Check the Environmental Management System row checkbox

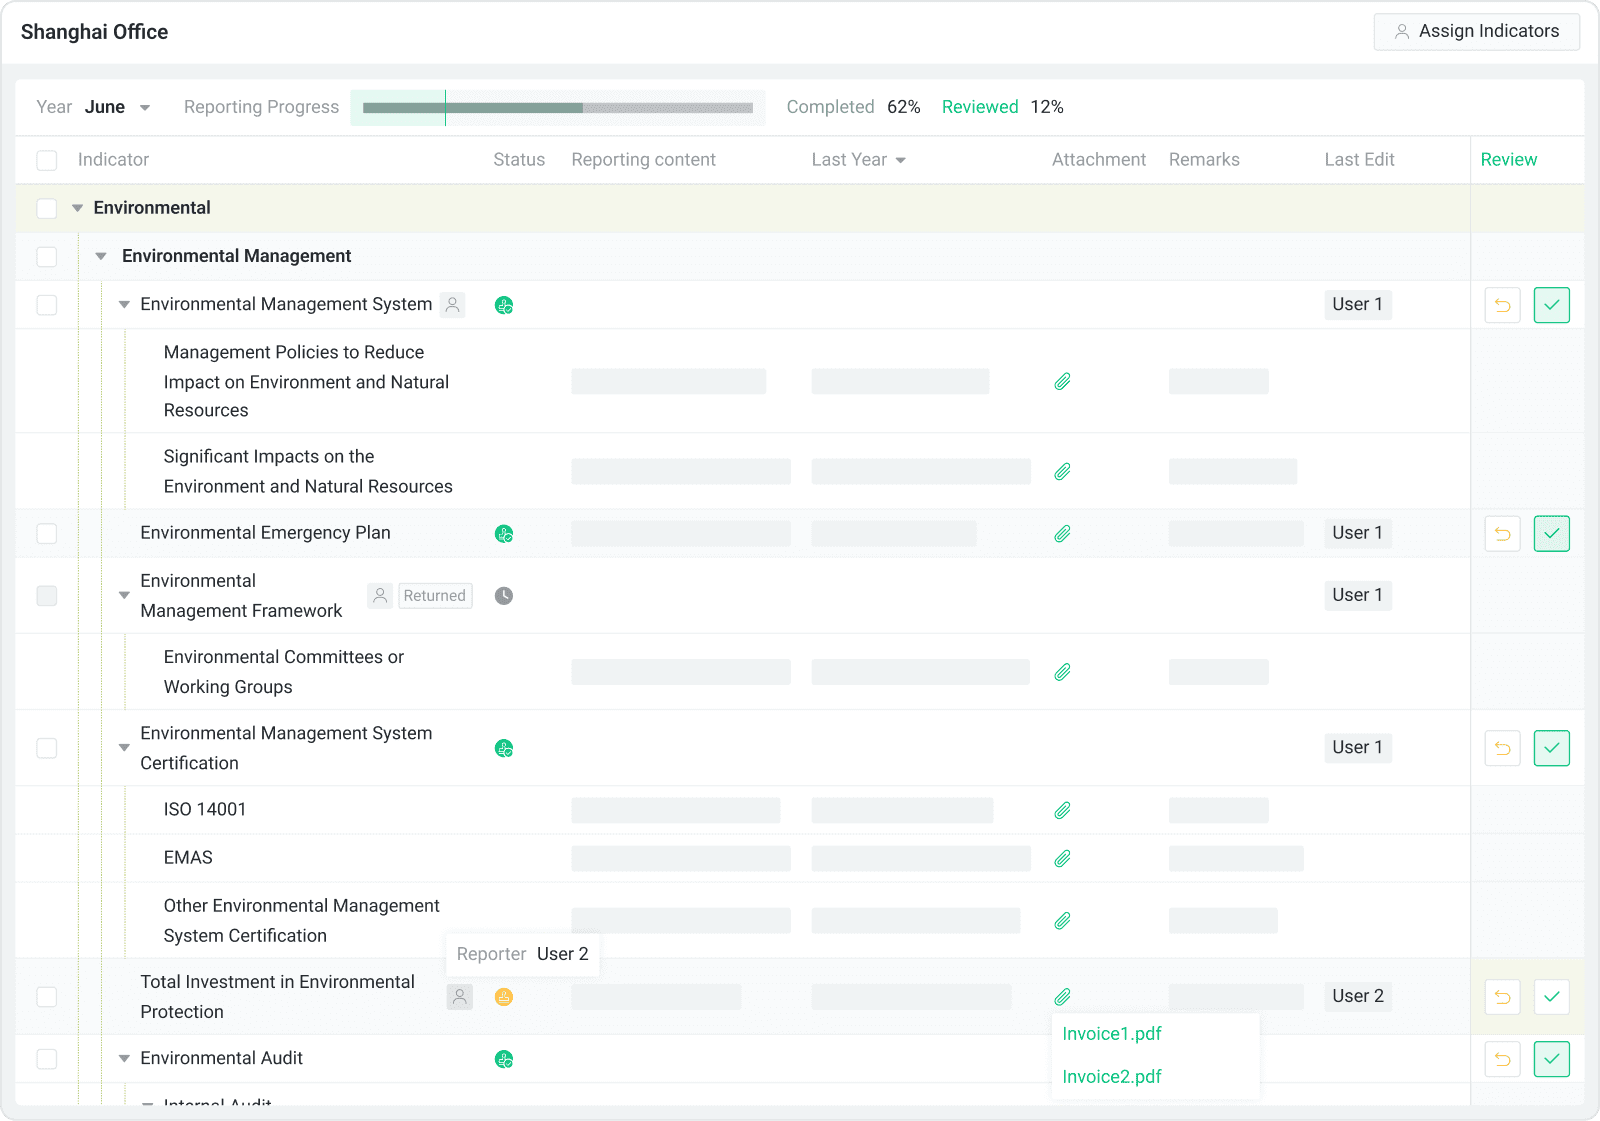coord(47,305)
